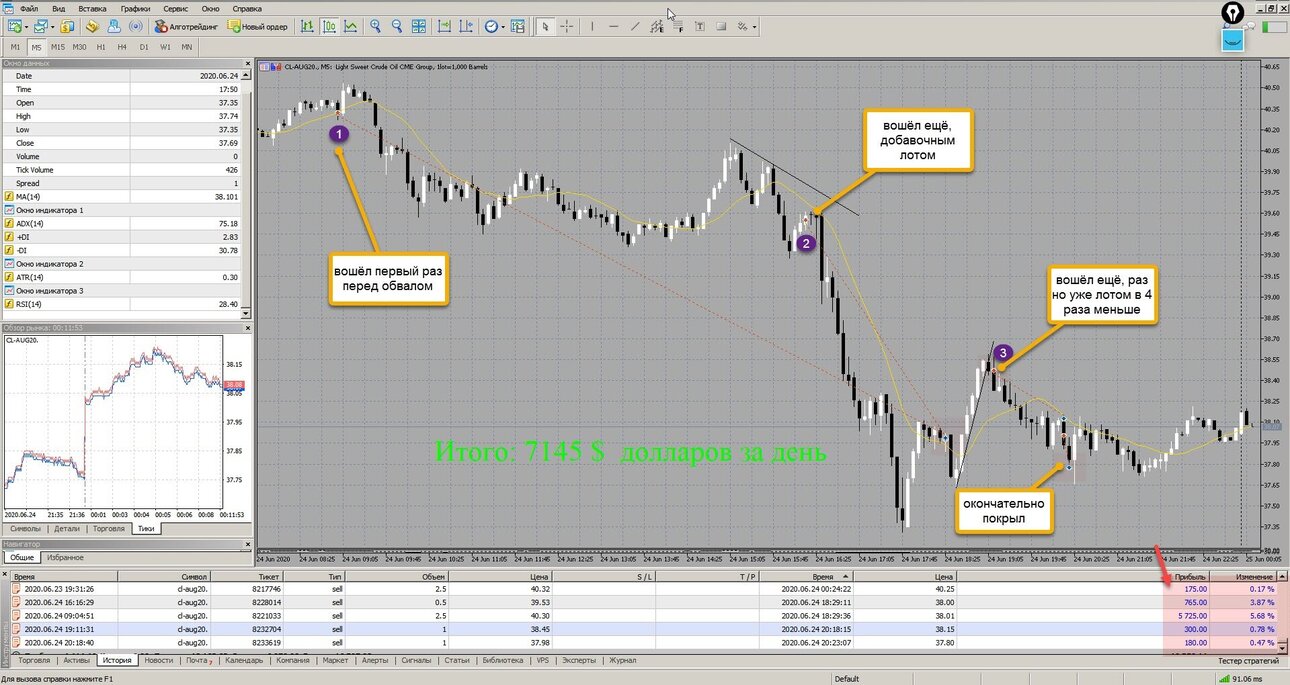Open the graphical objects dropdown arrow
Viewport: 1290px width, 685px height.
(754, 27)
